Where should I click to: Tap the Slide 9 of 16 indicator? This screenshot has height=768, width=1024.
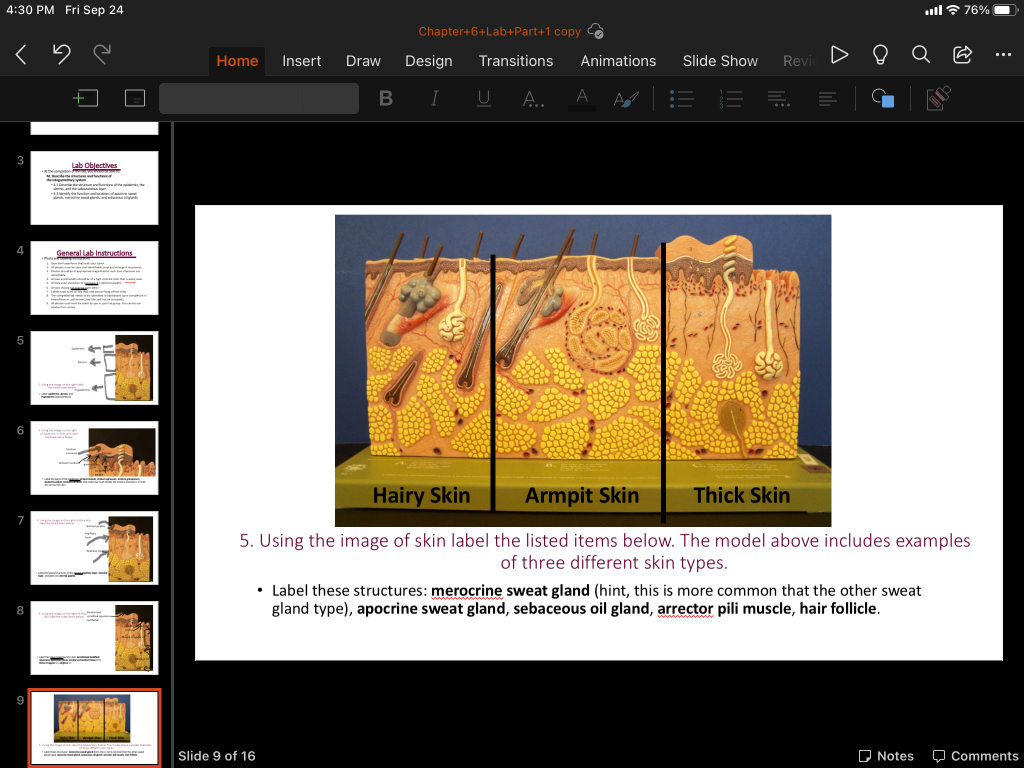(217, 756)
